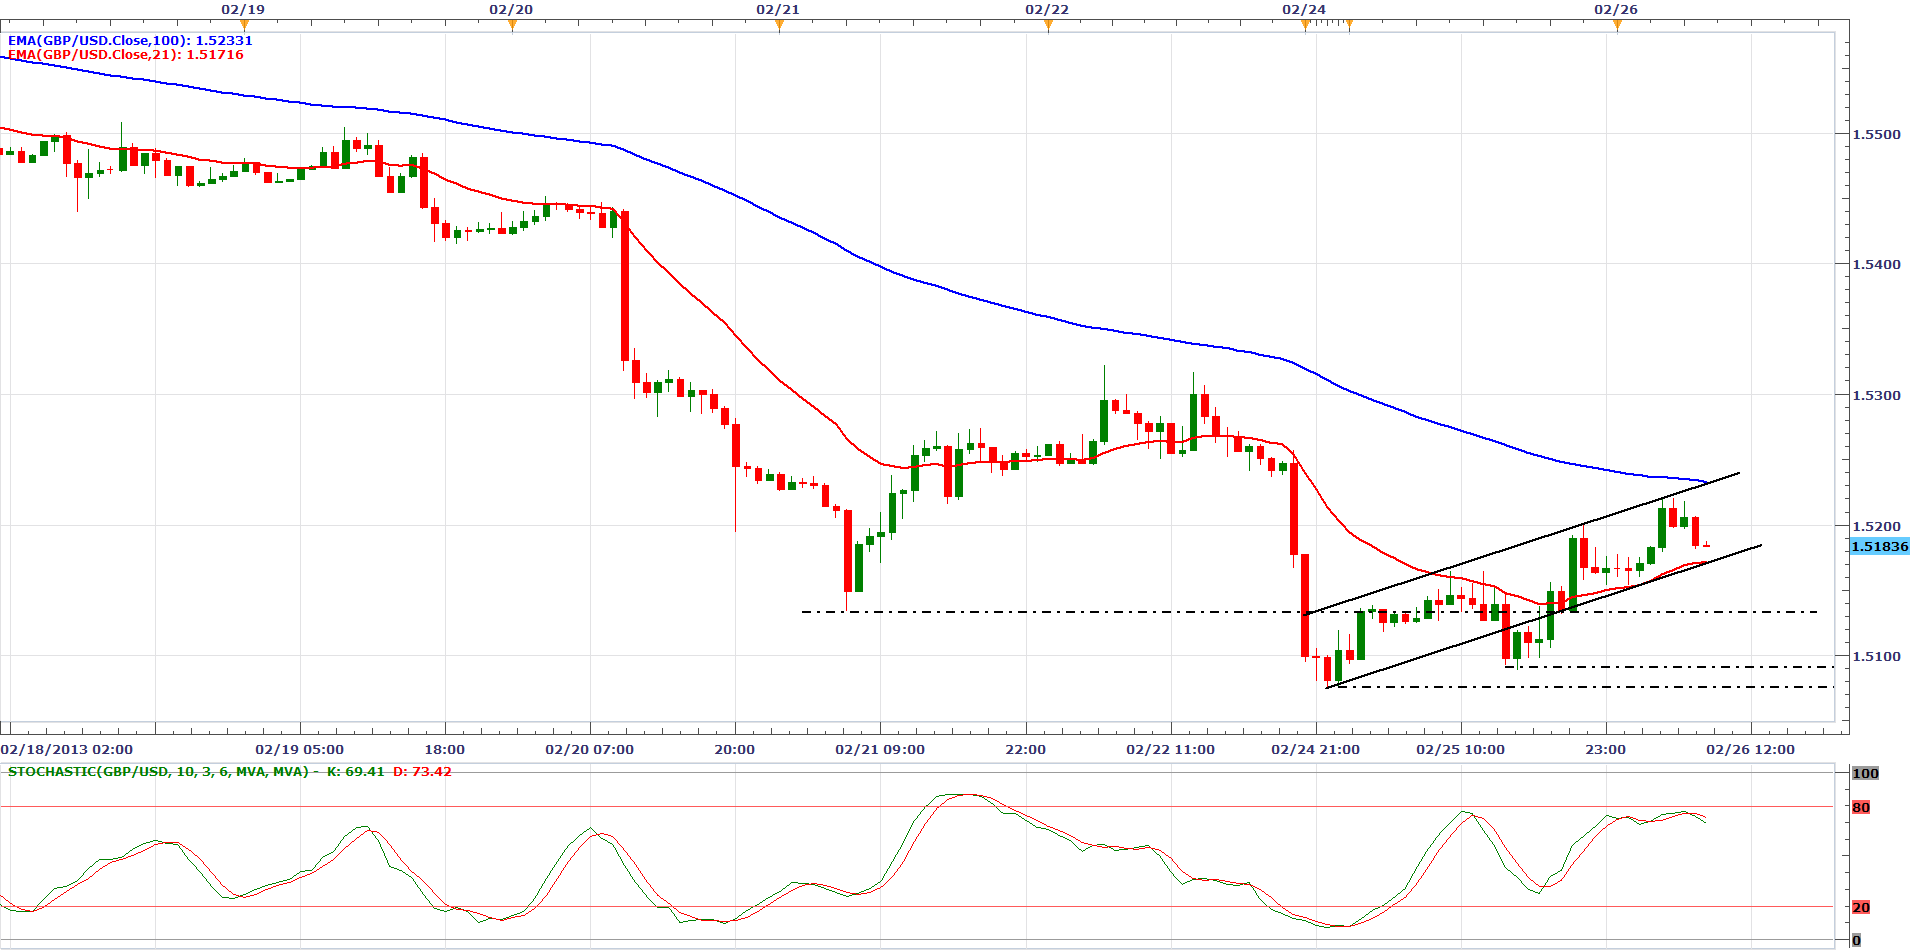Click the STOCHASTIC indicator title label
The width and height of the screenshot is (1914, 950).
coord(158,772)
